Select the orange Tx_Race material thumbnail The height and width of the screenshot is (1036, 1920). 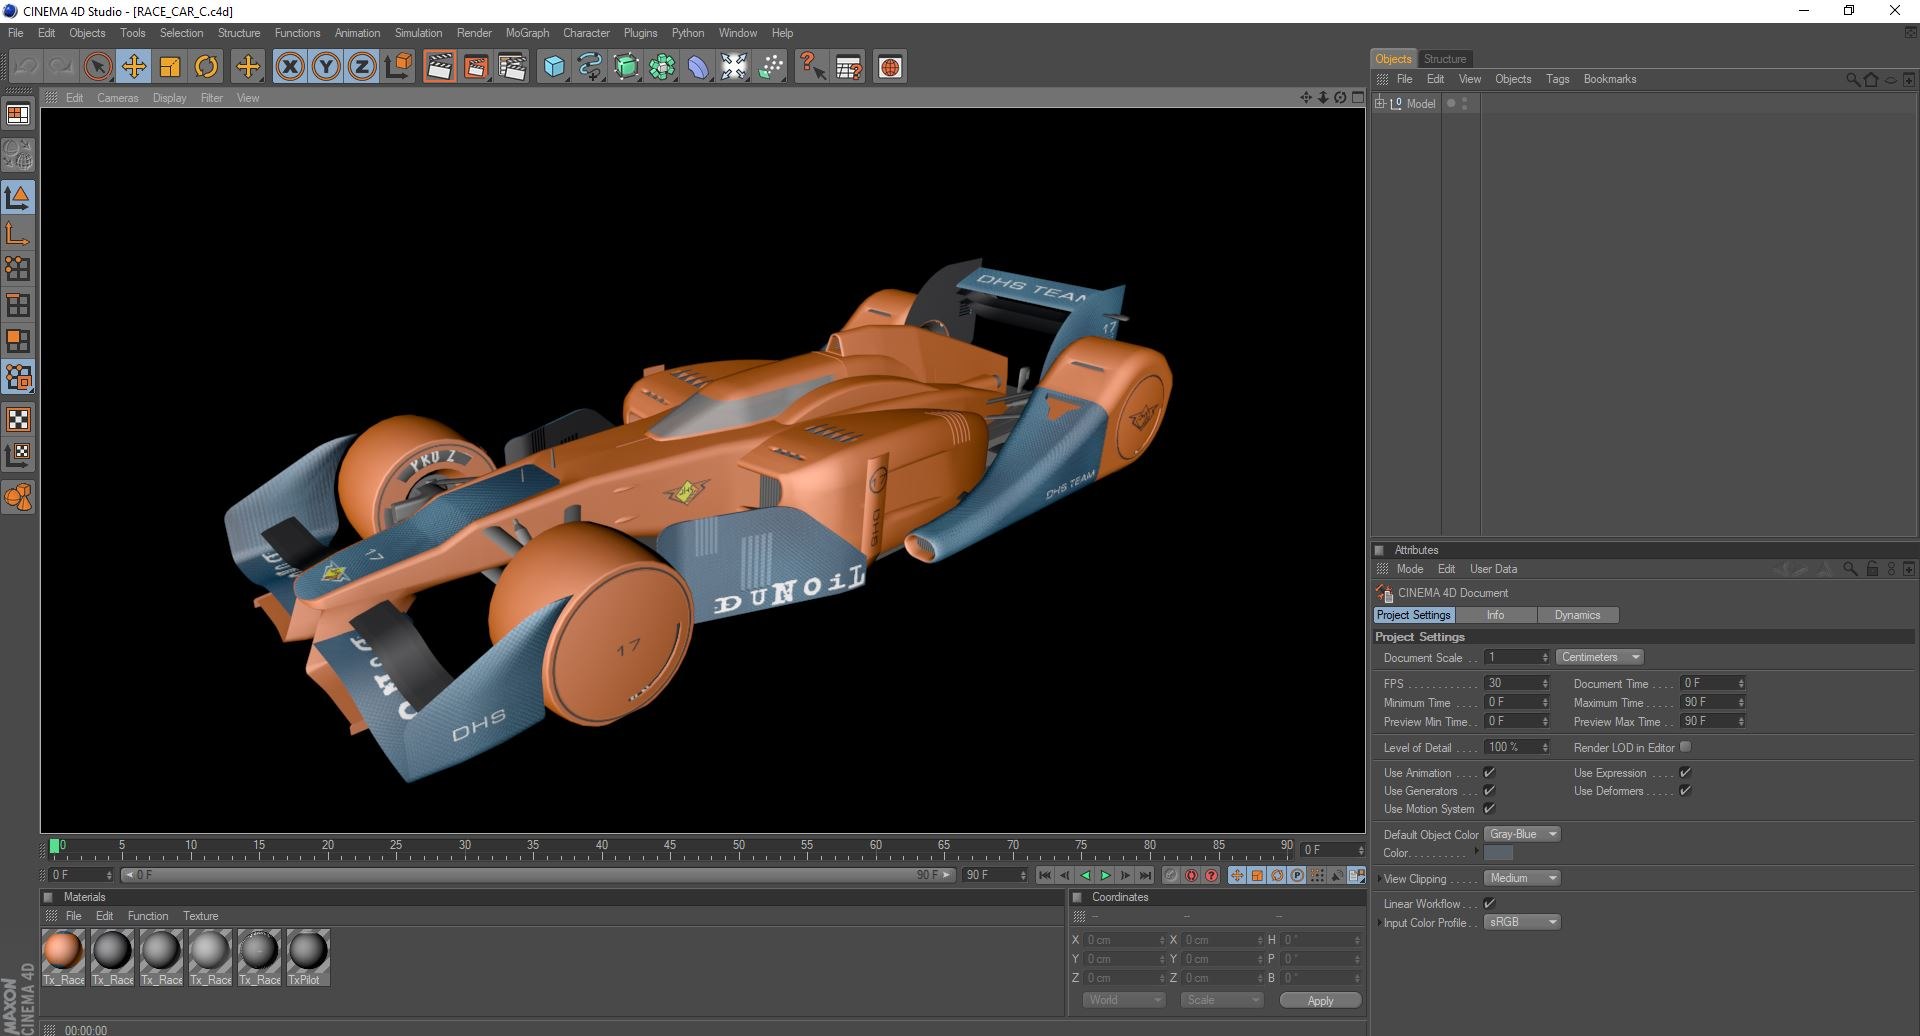tap(63, 950)
